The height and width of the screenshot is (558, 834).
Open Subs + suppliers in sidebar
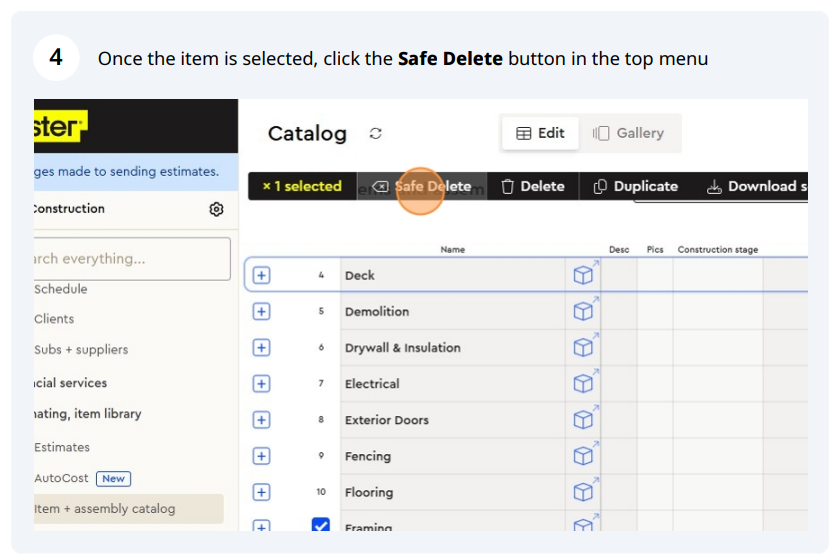pos(81,350)
